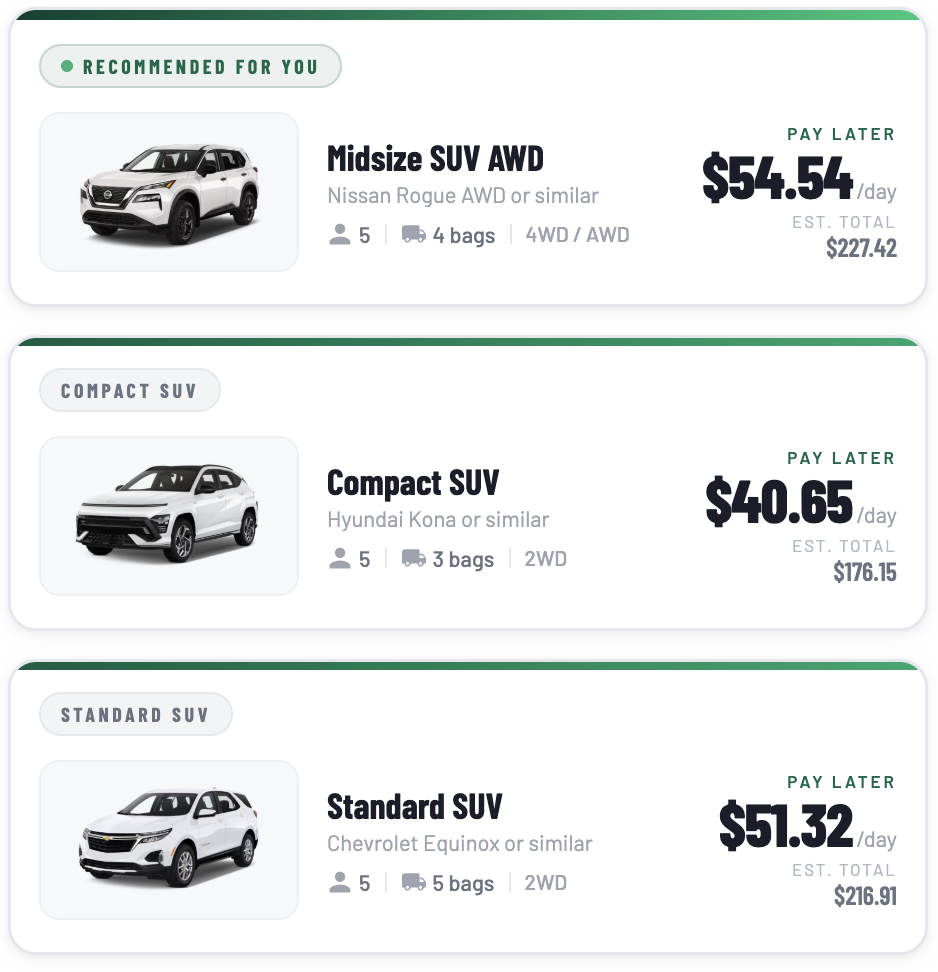Click the luggage icon next to 4 bags
The width and height of the screenshot is (938, 972).
(x=413, y=235)
